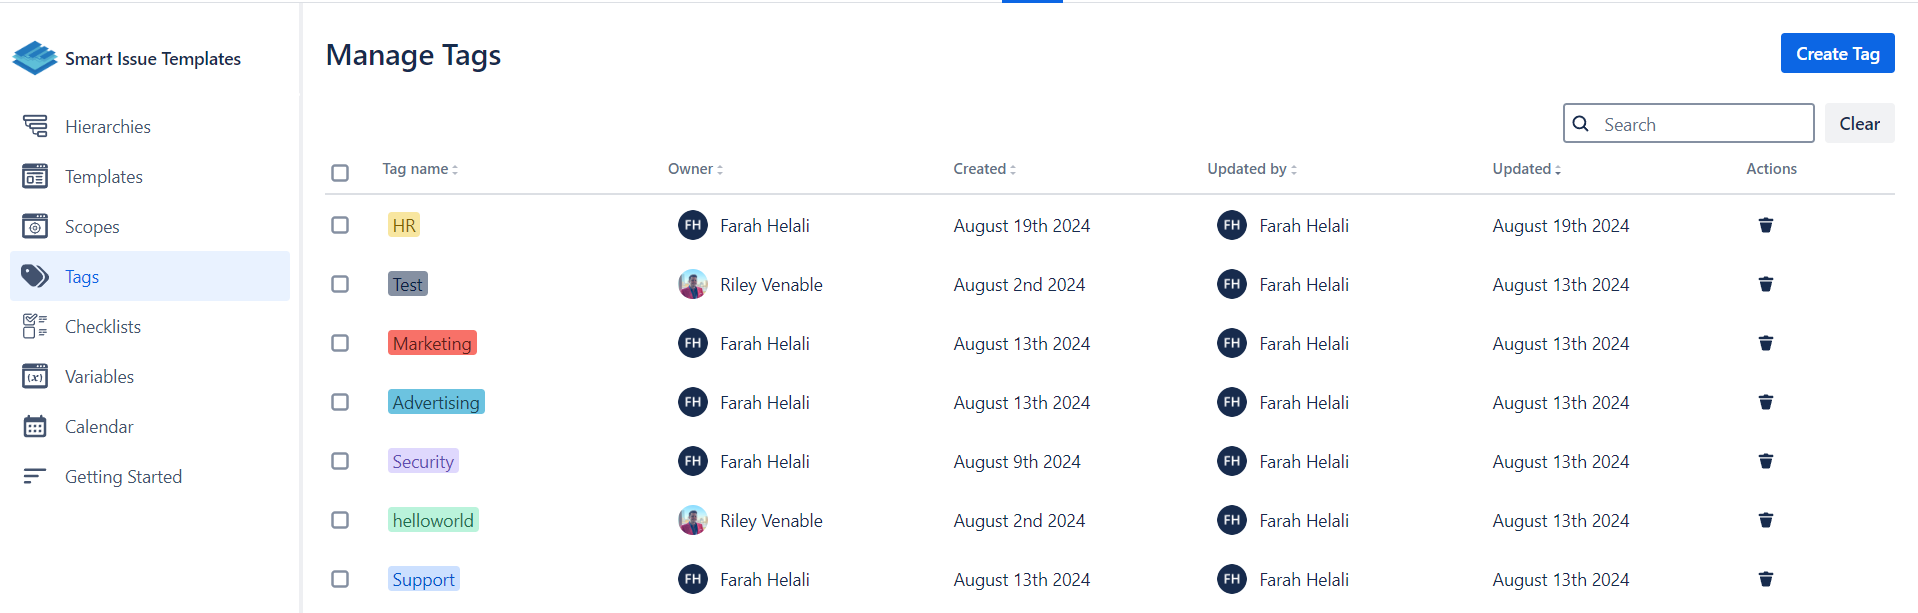Click the red Marketing tag label

tap(432, 343)
